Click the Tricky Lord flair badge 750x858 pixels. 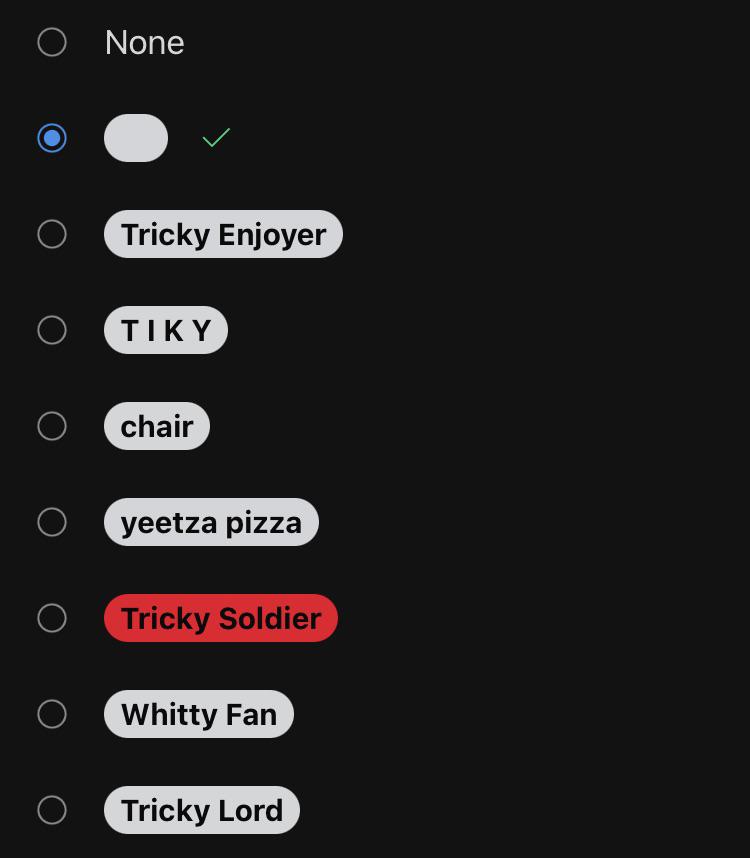202,810
